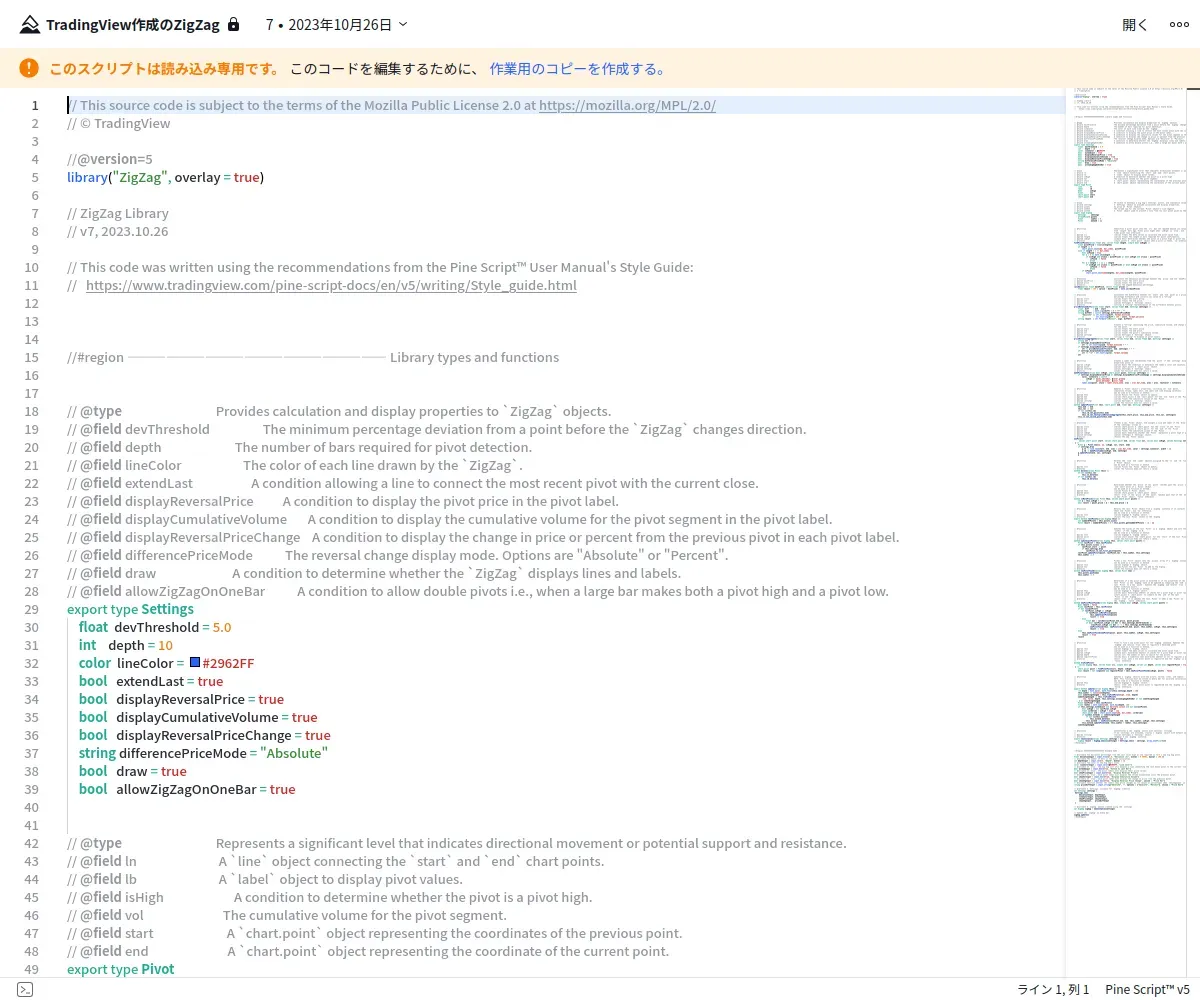This screenshot has width=1200, height=1000.
Task: Click the 'v7, 2023.10.26' comment
Action: pyautogui.click(x=118, y=231)
